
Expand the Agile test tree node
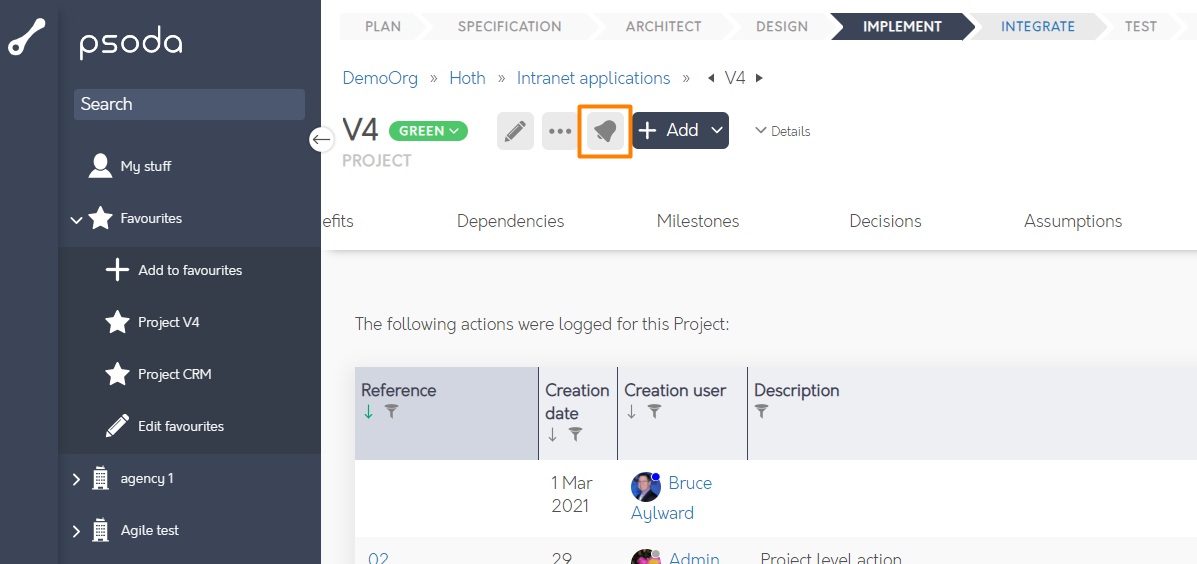76,531
